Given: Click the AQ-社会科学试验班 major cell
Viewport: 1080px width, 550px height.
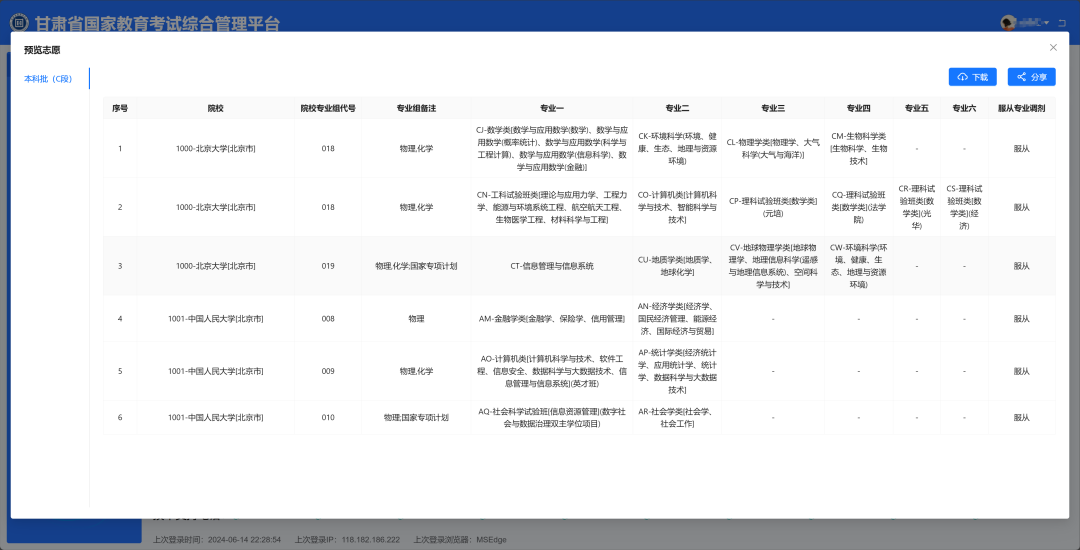Looking at the screenshot, I should click(x=552, y=417).
